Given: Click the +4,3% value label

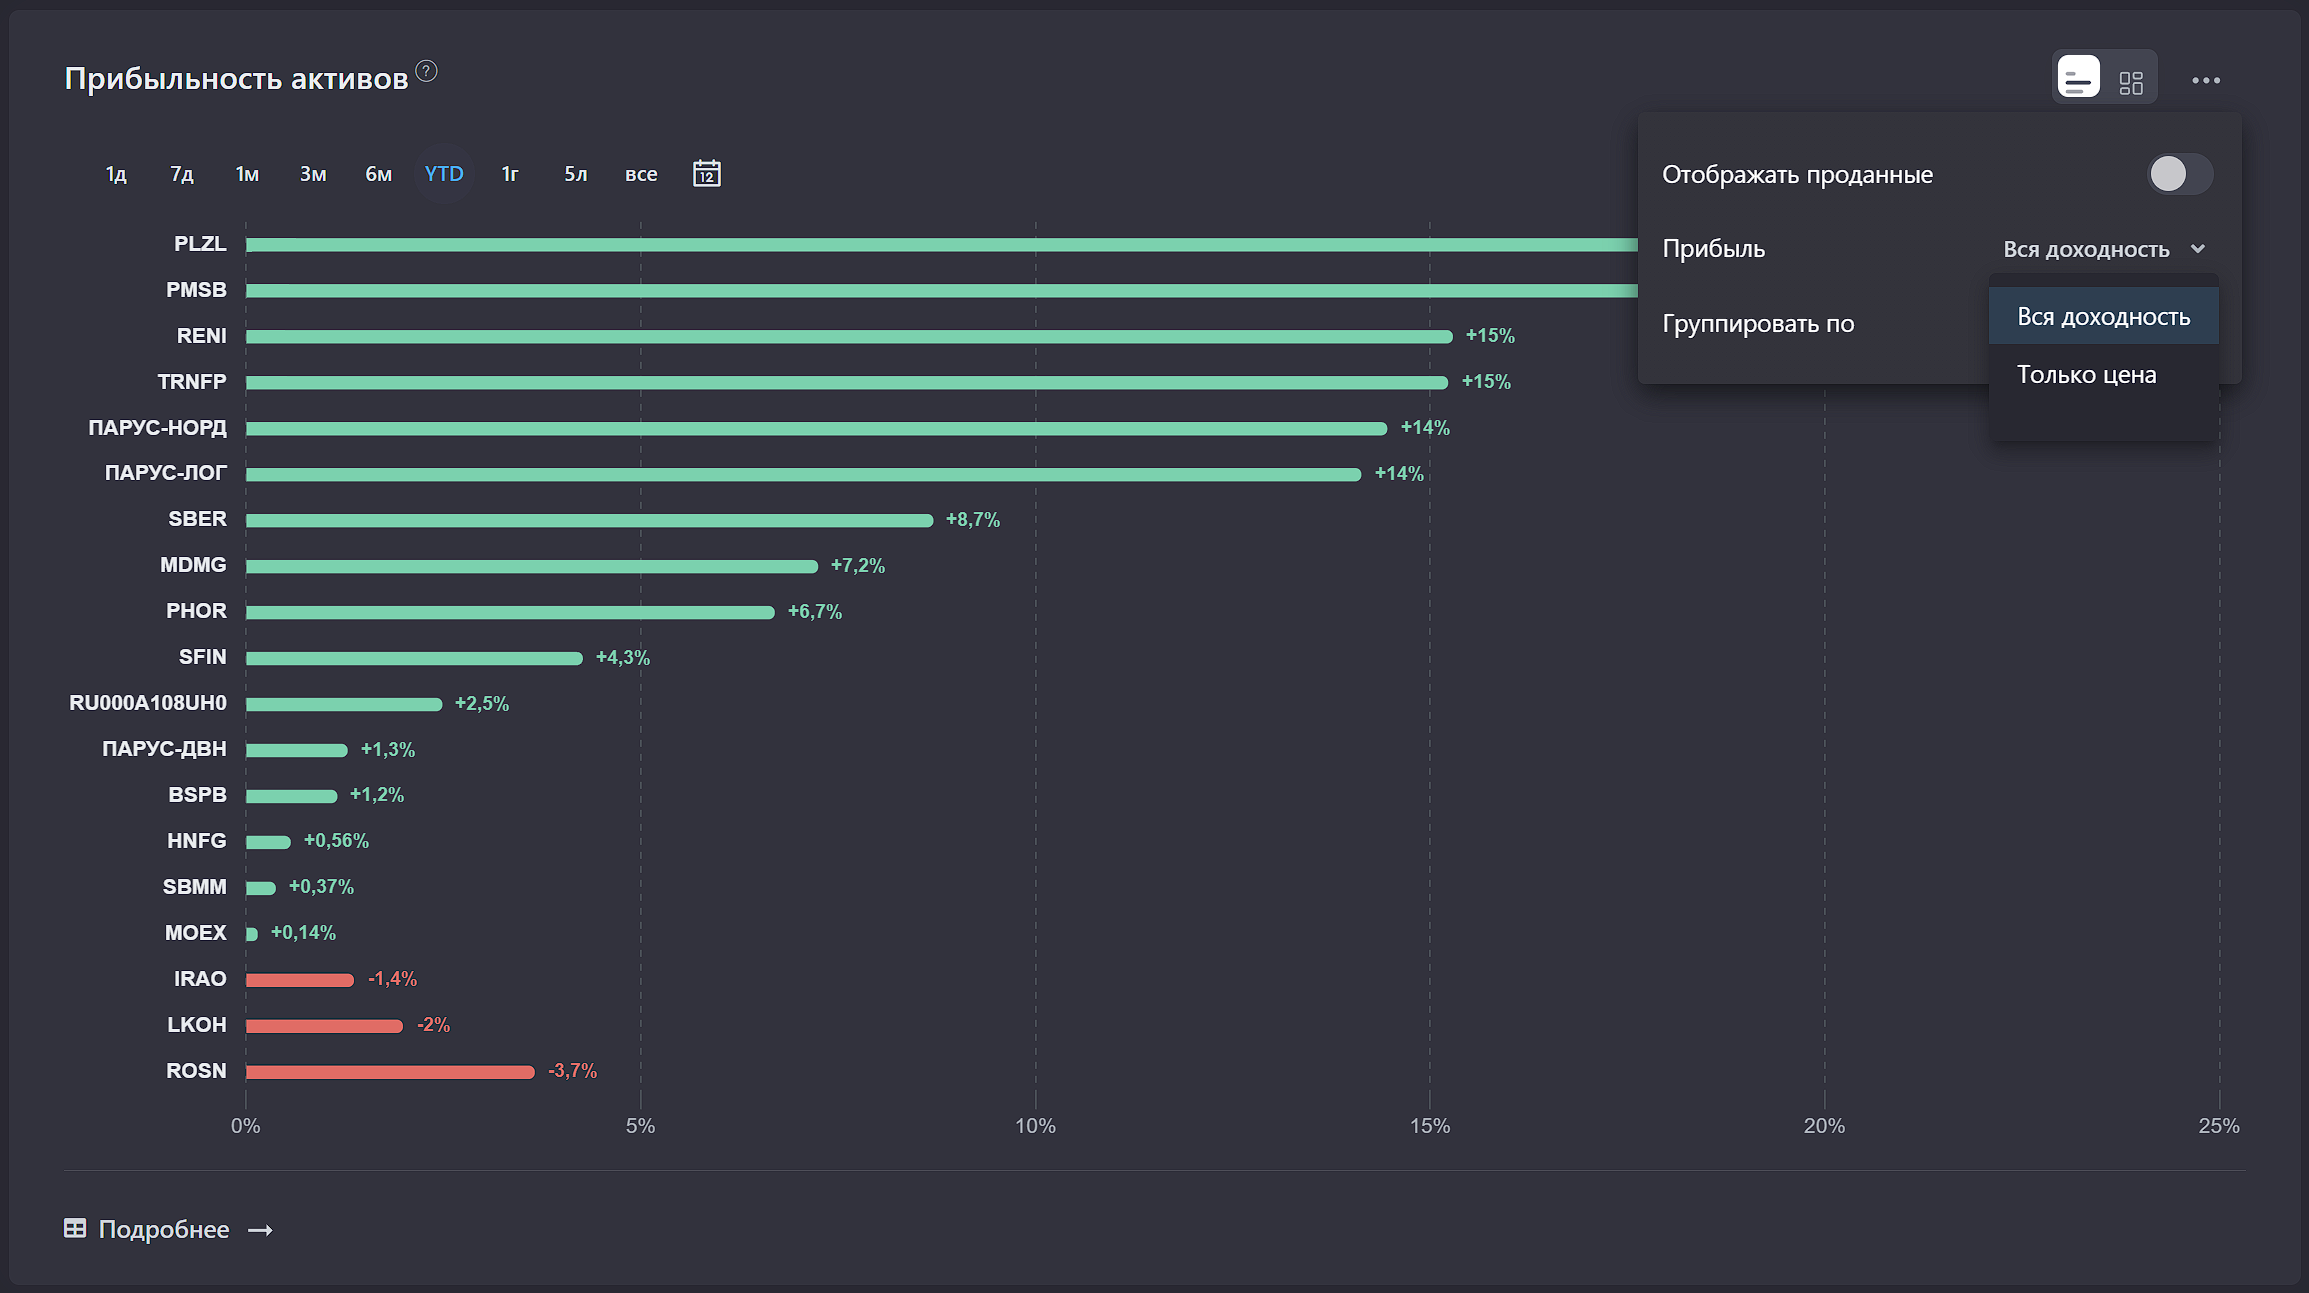Looking at the screenshot, I should [x=622, y=658].
